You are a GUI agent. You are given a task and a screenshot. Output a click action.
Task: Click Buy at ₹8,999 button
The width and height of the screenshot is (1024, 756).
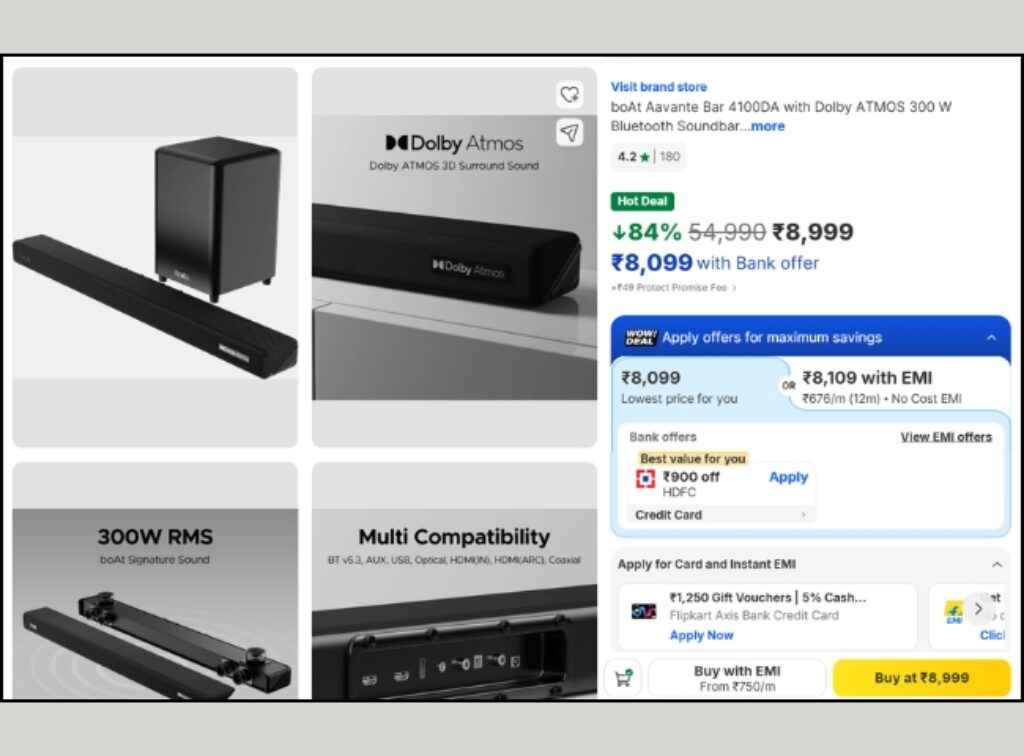point(921,678)
